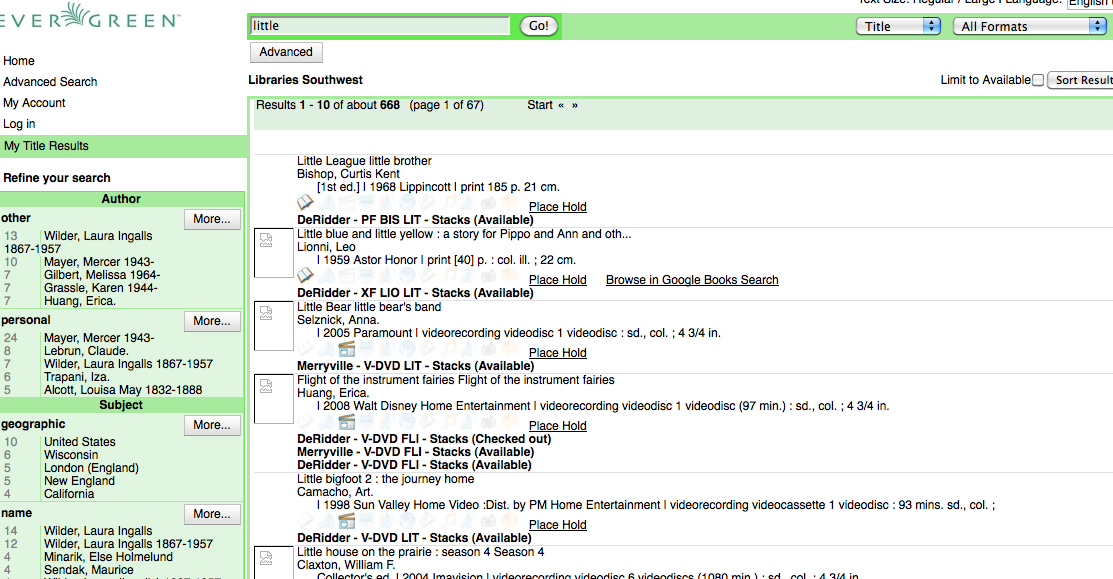Click the search box containing 'little'
Viewport: 1113px width, 579px height.
point(380,26)
